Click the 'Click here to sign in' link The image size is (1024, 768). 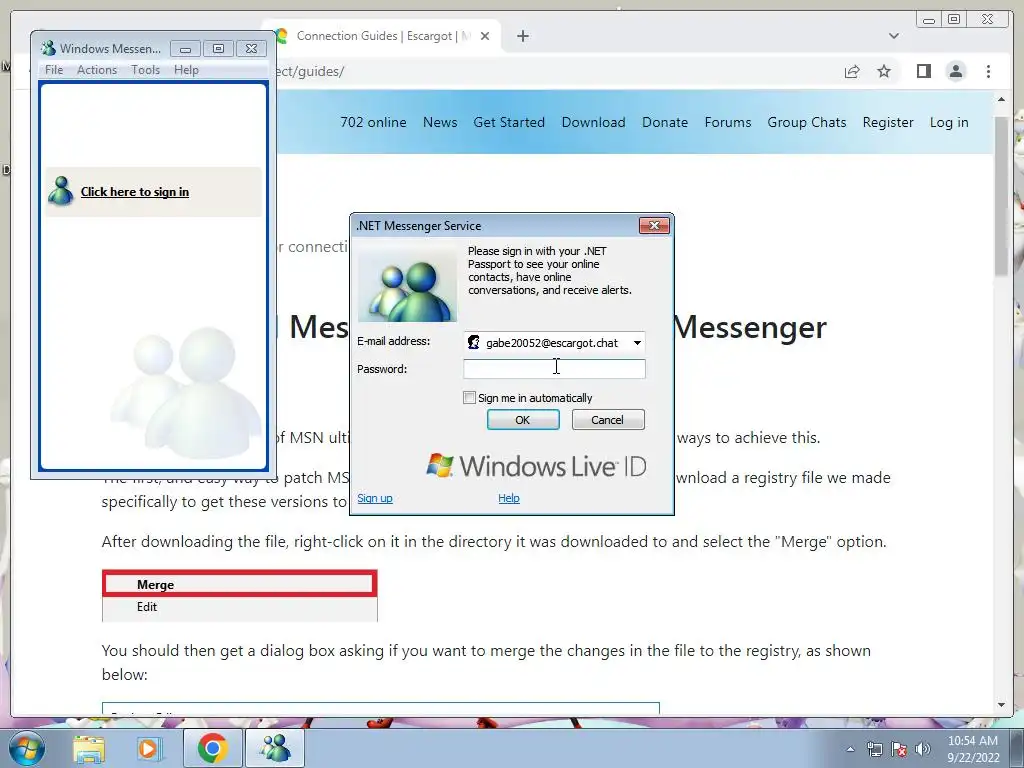[135, 192]
